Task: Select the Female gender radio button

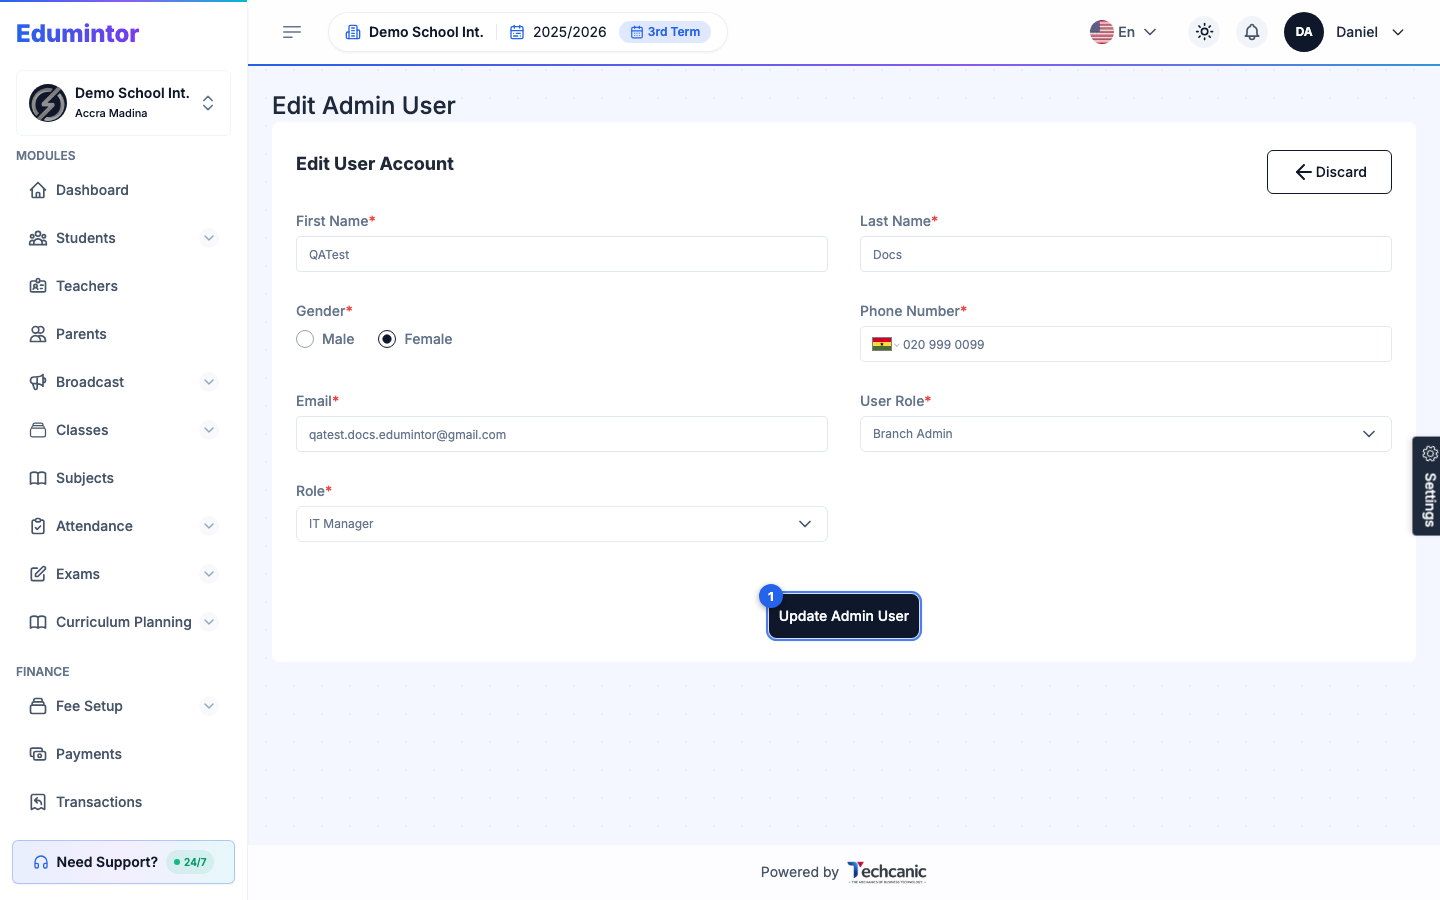Action: [x=387, y=339]
